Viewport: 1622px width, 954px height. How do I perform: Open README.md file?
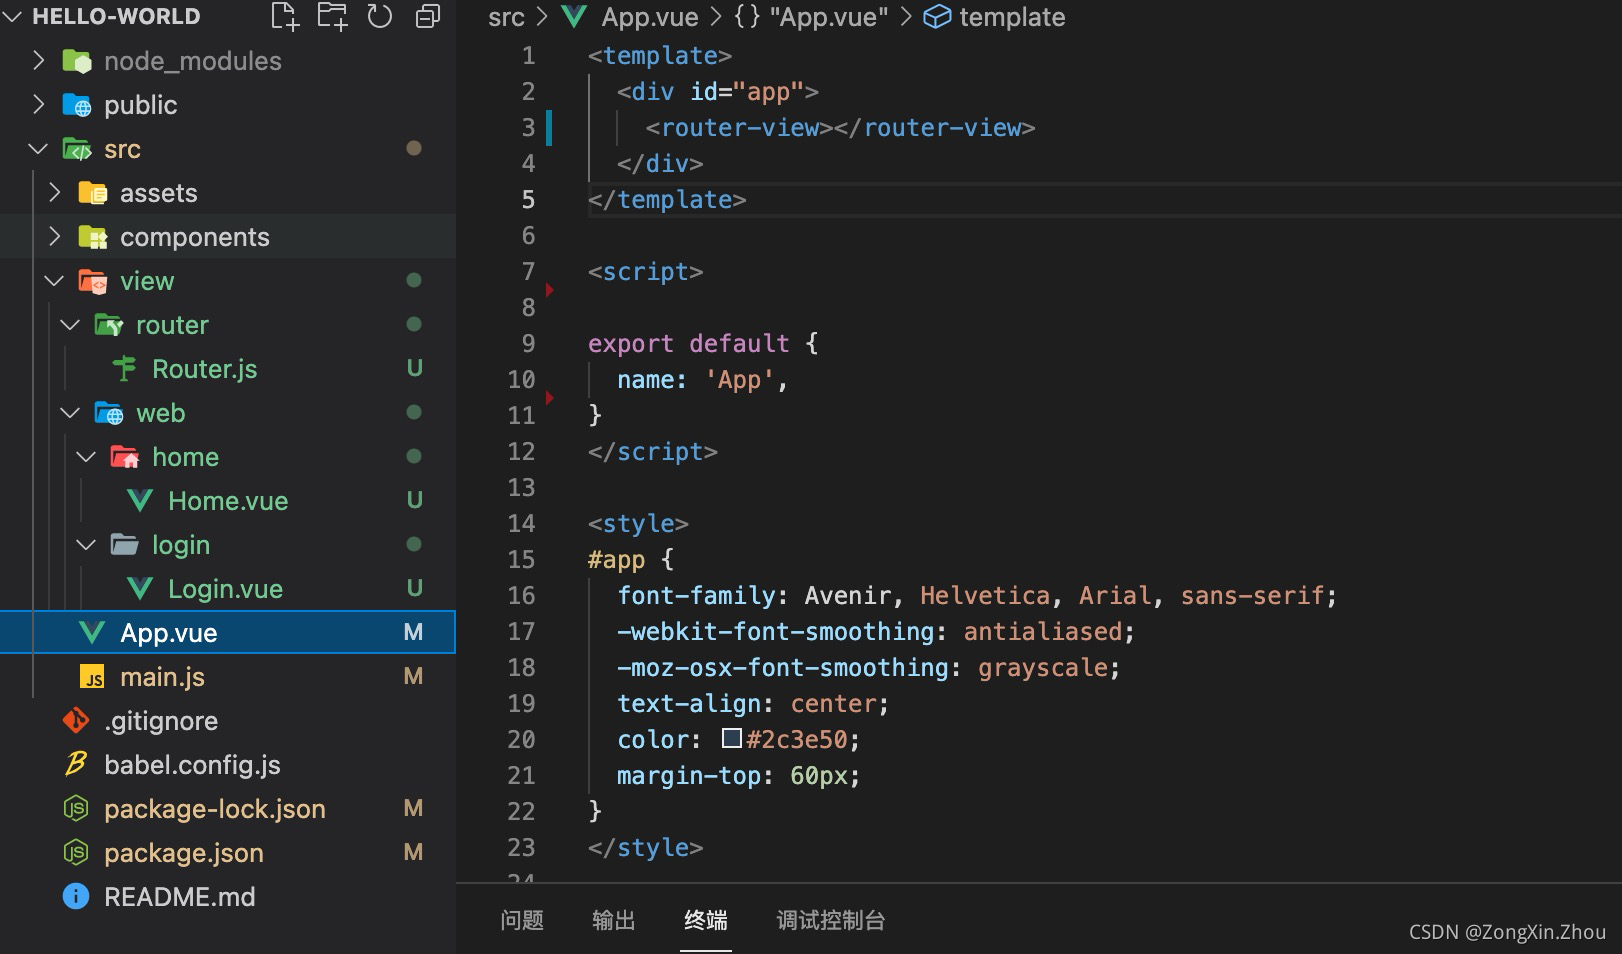pos(180,897)
